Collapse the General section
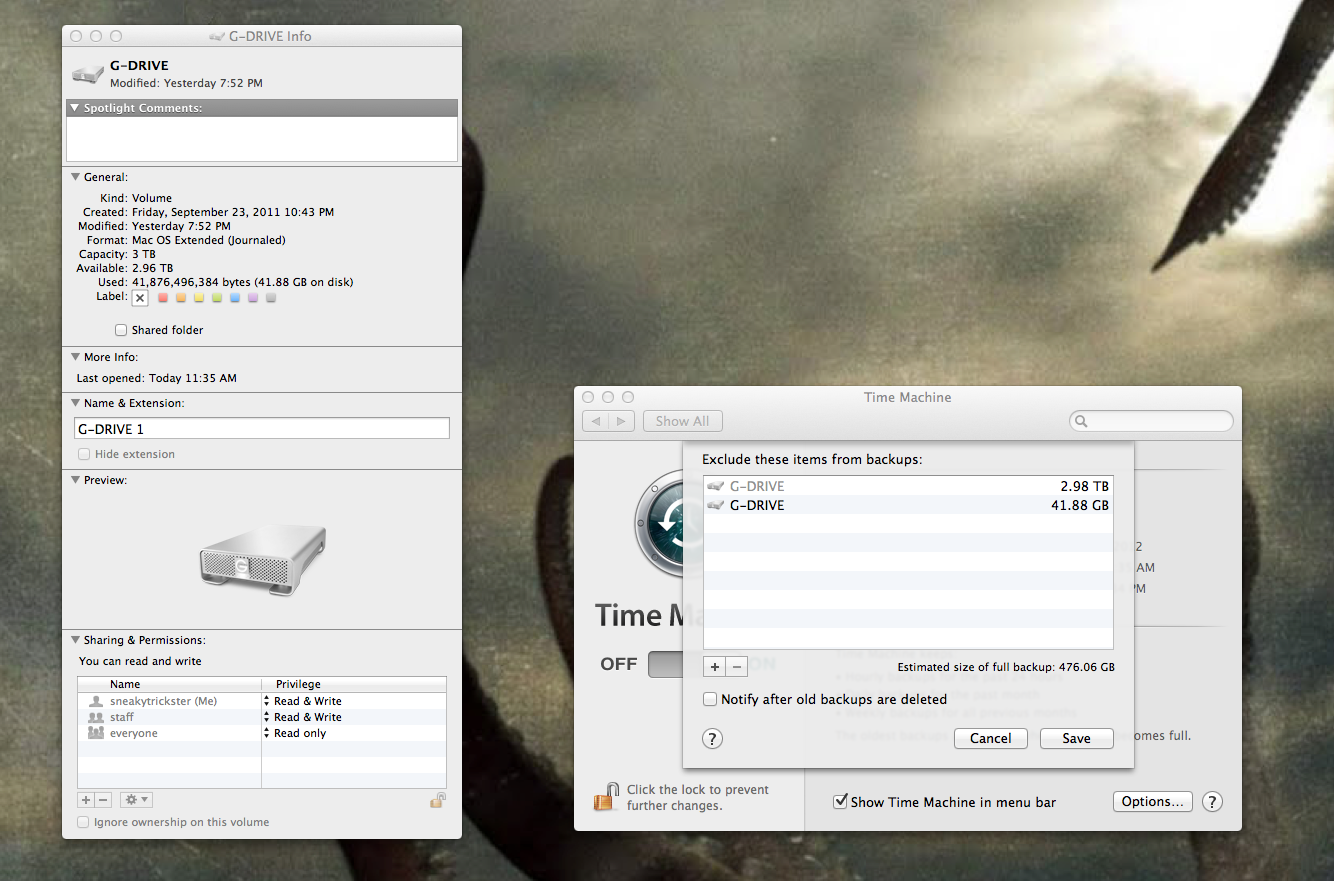 (x=74, y=177)
